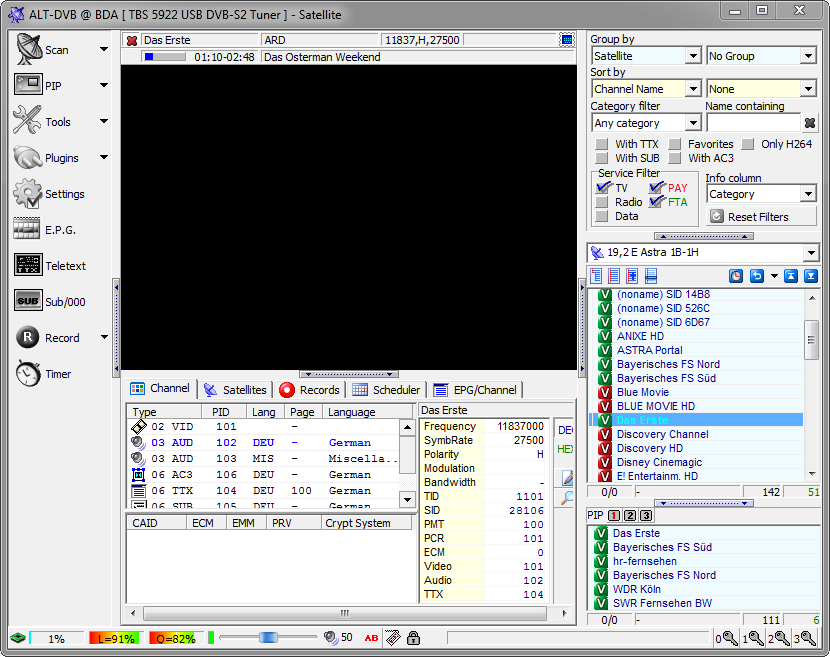Viewport: 830px width, 657px height.
Task: Switch to the Records tab
Action: [x=309, y=390]
